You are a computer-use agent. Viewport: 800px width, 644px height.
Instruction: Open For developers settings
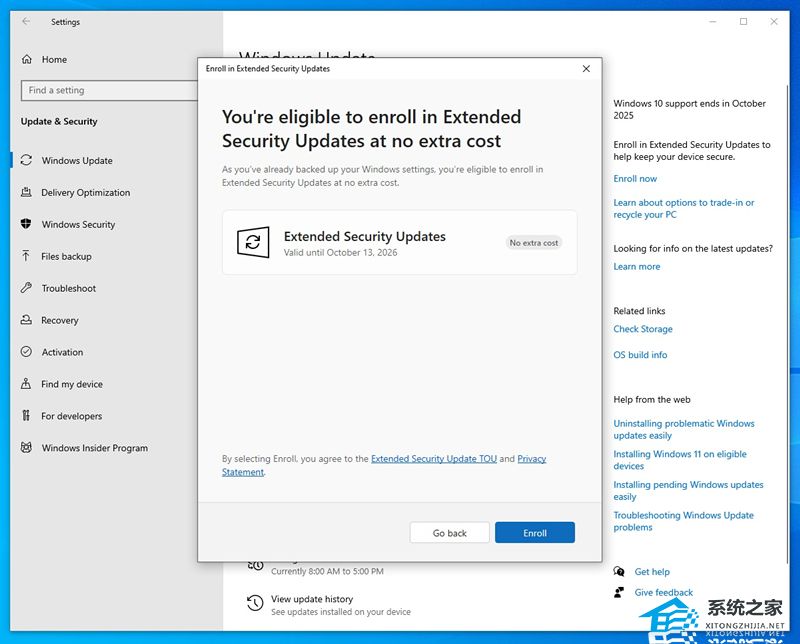(71, 415)
